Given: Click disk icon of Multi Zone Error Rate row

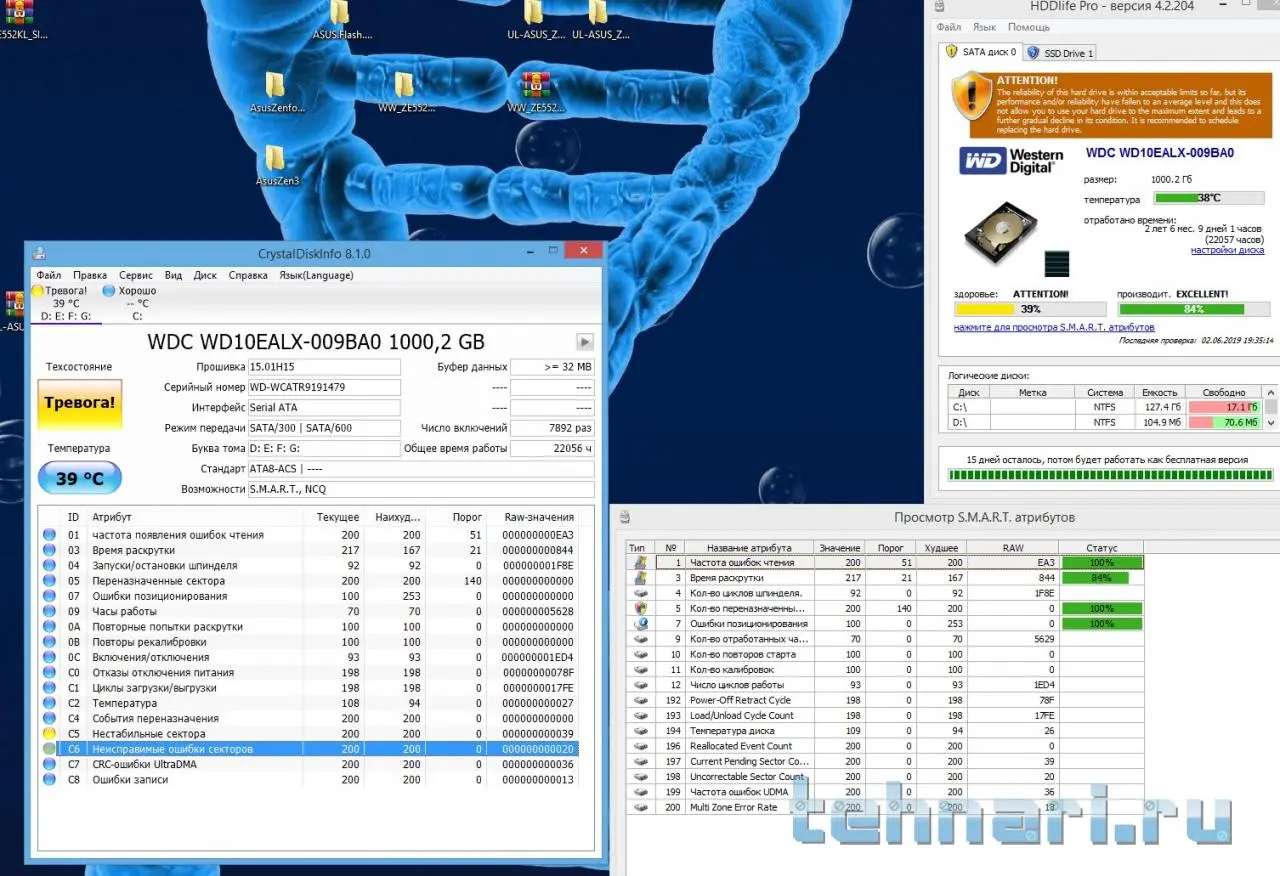Looking at the screenshot, I should [x=640, y=807].
